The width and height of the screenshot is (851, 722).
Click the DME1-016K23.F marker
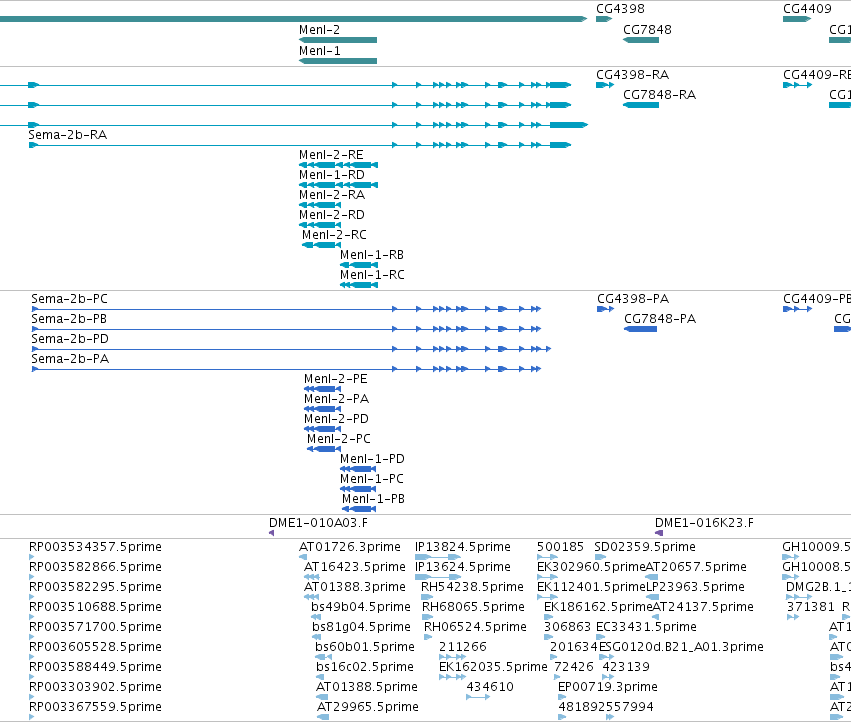(x=659, y=533)
